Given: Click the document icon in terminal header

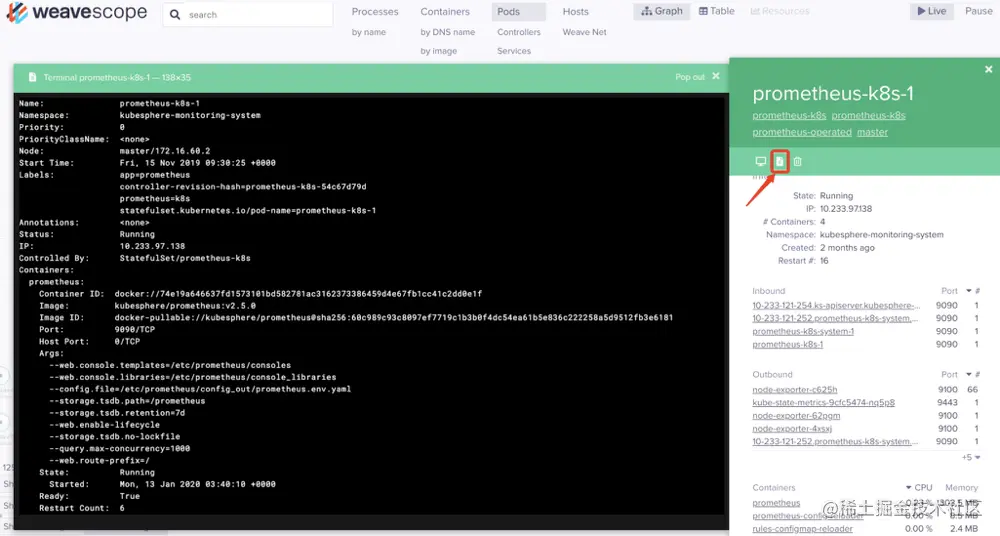Looking at the screenshot, I should (x=33, y=77).
